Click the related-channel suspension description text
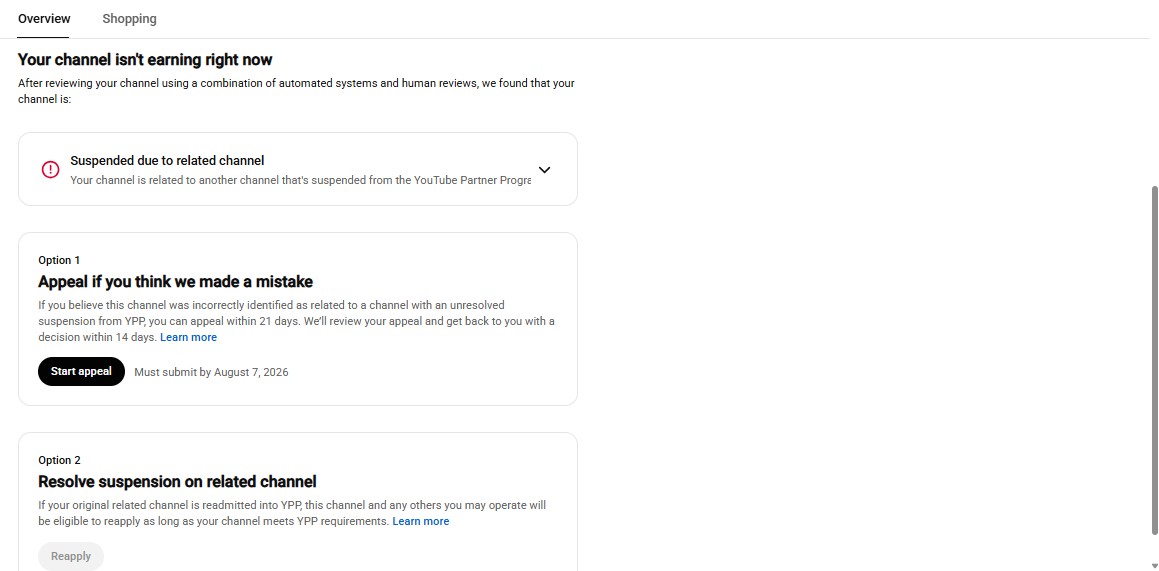Screen dimensions: 1159x571 pyautogui.click(x=300, y=180)
